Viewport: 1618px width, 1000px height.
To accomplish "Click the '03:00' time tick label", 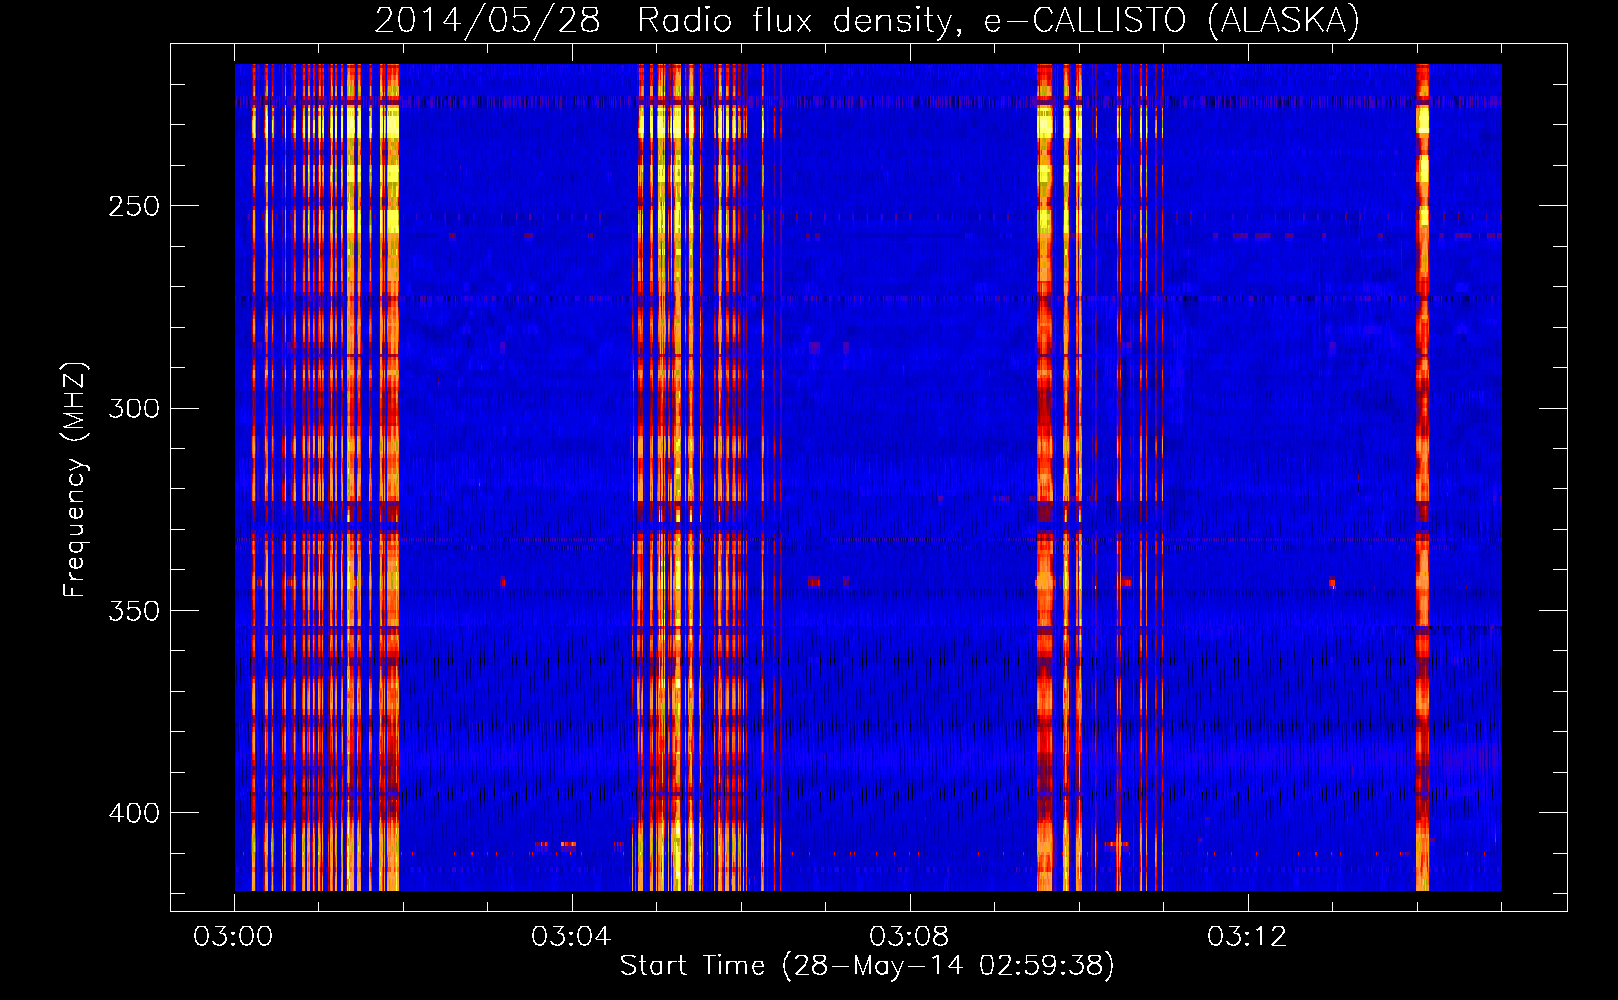I will (x=233, y=936).
